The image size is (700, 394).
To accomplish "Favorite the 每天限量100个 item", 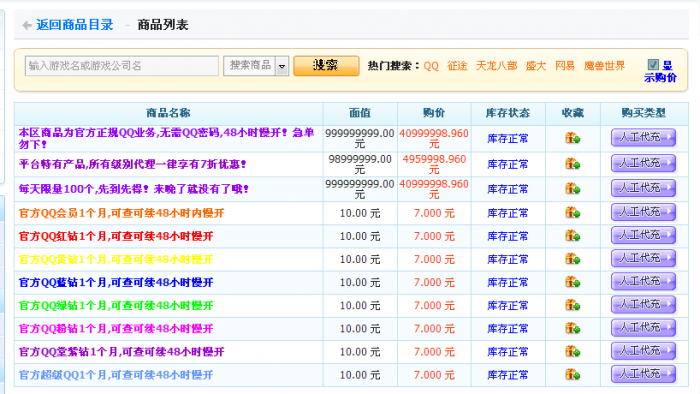I will (x=573, y=189).
